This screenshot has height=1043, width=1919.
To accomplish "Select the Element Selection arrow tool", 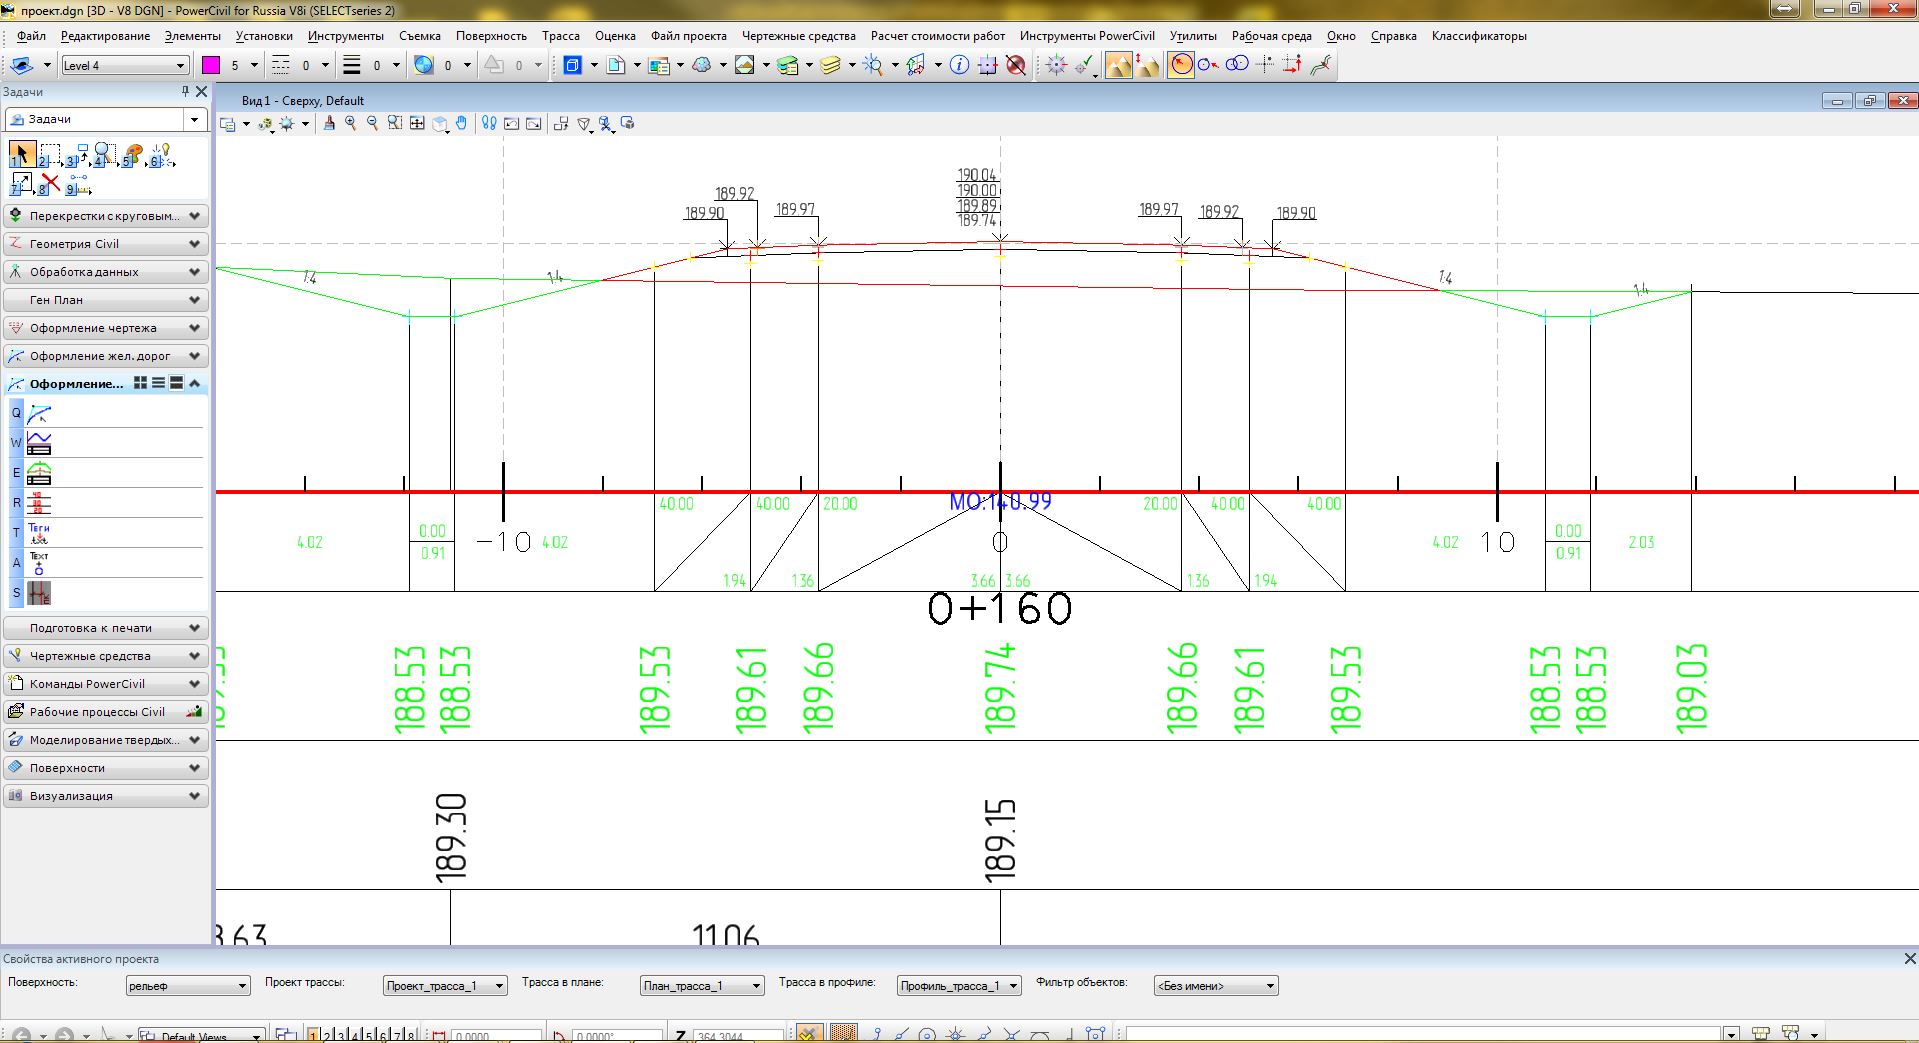I will click(20, 154).
